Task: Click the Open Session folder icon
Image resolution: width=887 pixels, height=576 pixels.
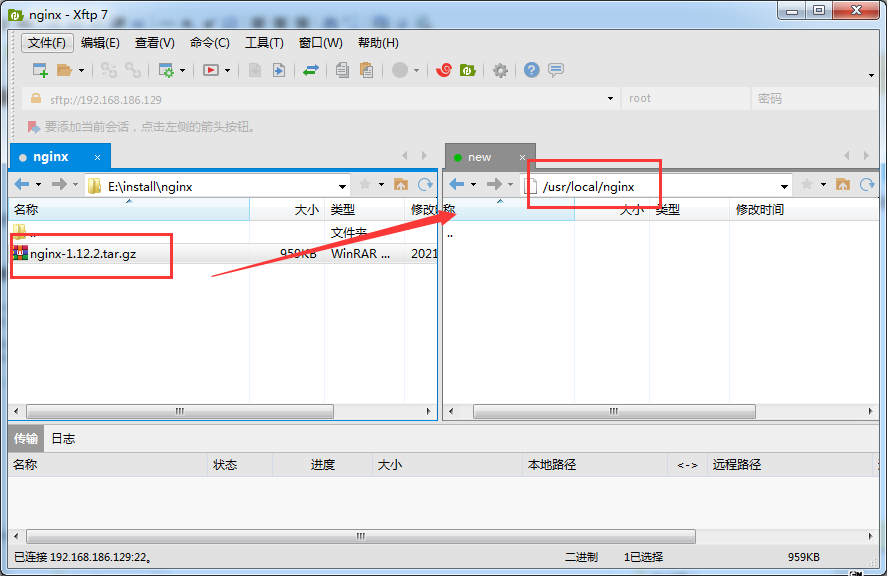Action: pos(64,70)
